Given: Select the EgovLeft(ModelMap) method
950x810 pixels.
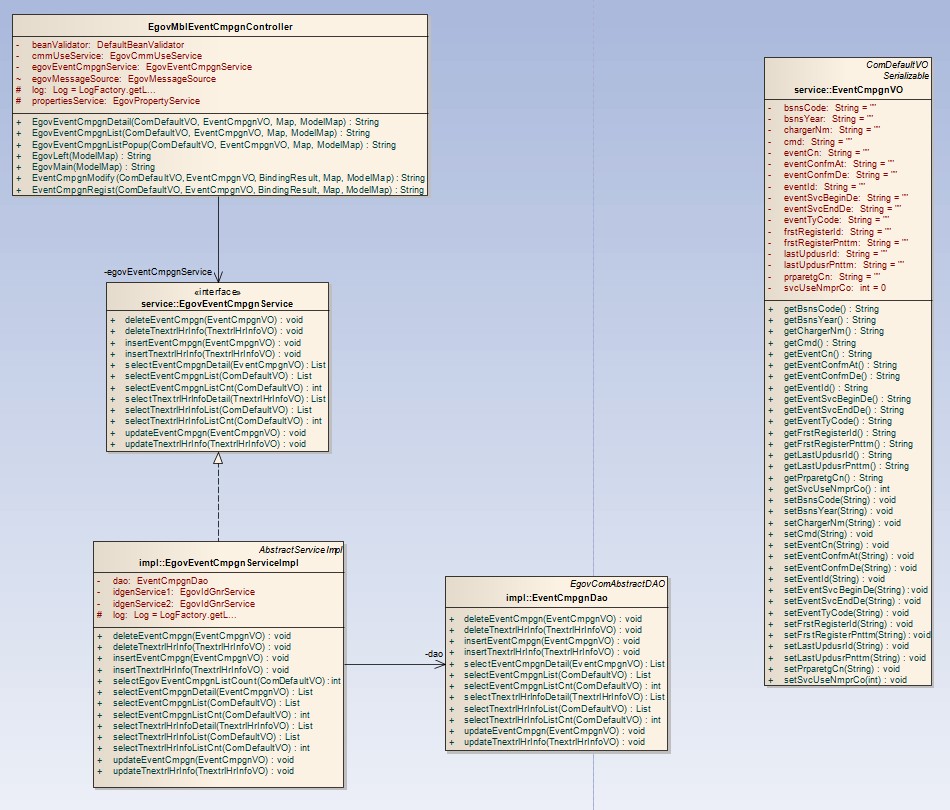Looking at the screenshot, I should [x=91, y=156].
